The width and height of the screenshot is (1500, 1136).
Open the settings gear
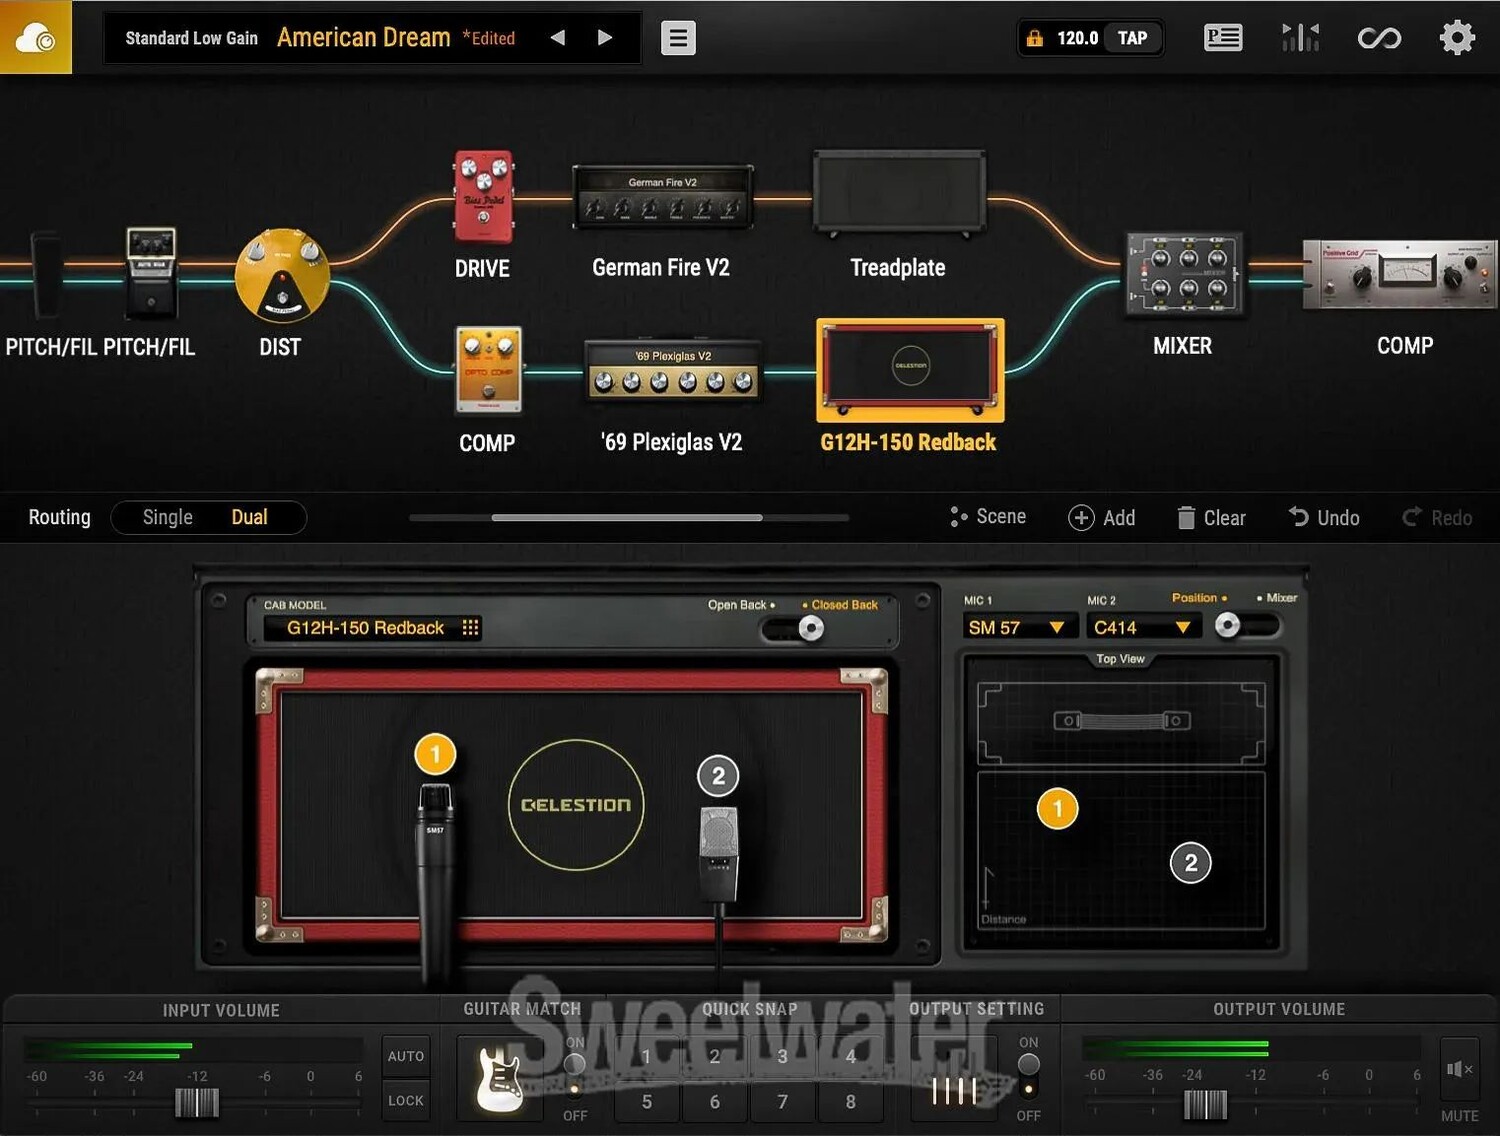click(x=1457, y=38)
